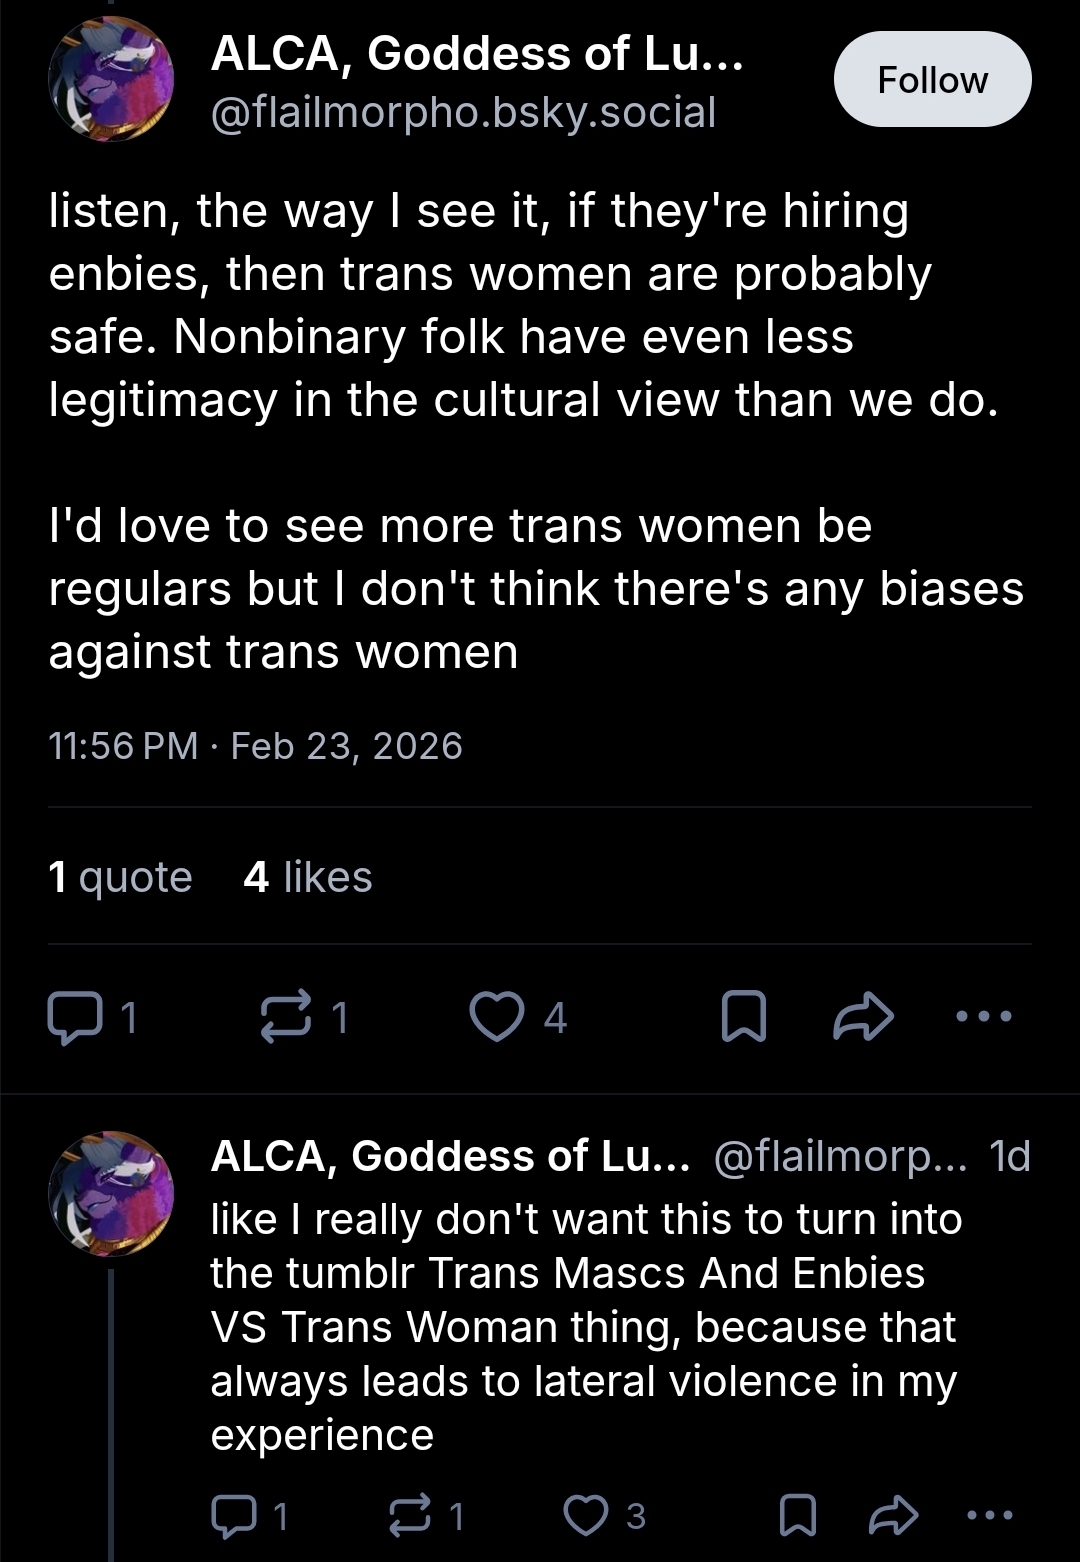The height and width of the screenshot is (1562, 1080).
Task: Bookmark the main post
Action: 744,1017
